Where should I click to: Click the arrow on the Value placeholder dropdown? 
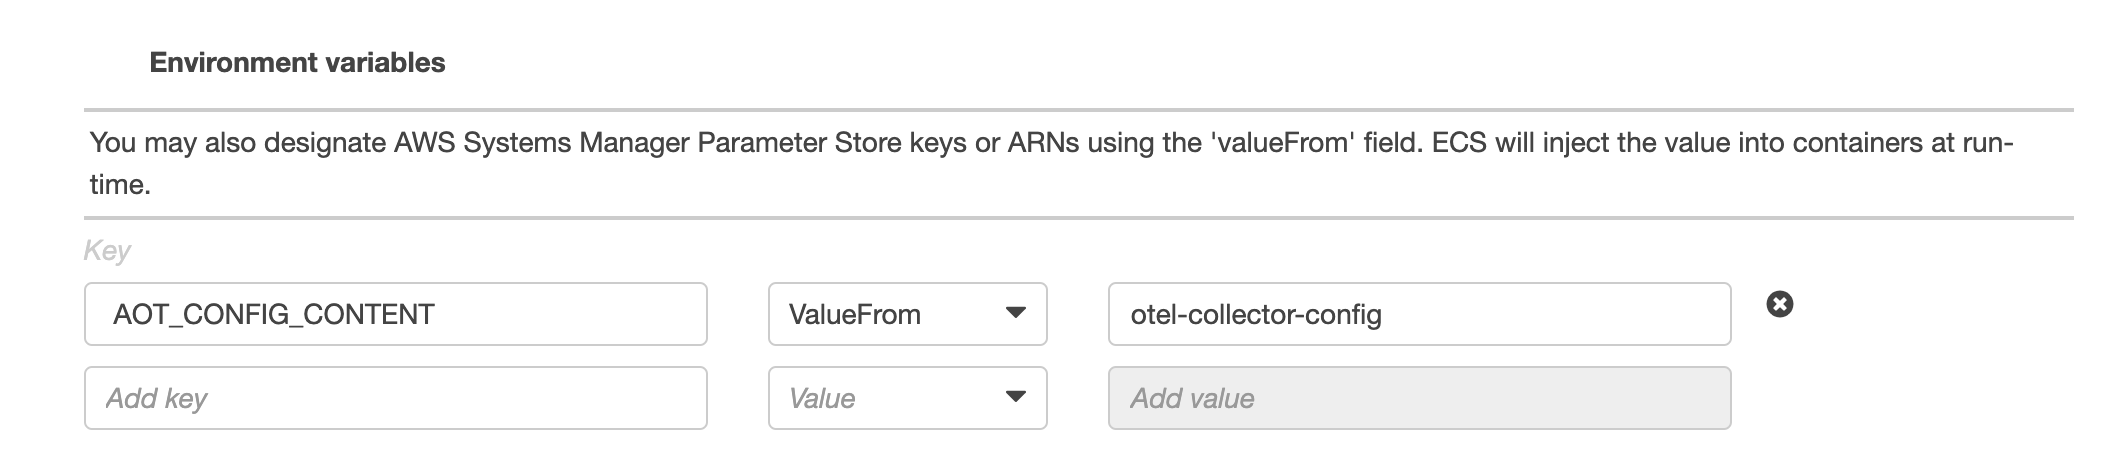click(1015, 397)
